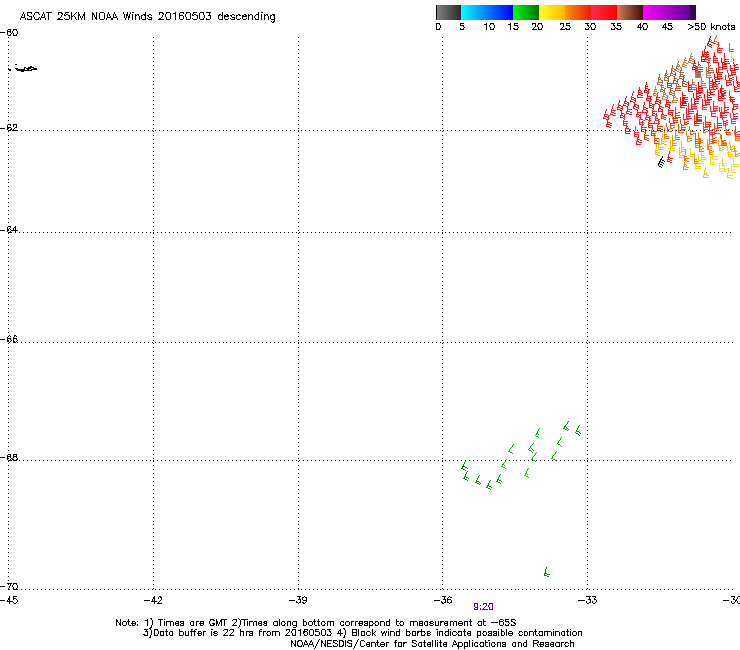The height and width of the screenshot is (650, 740).
Task: Click the -70 latitude axis label
Action: [9, 587]
